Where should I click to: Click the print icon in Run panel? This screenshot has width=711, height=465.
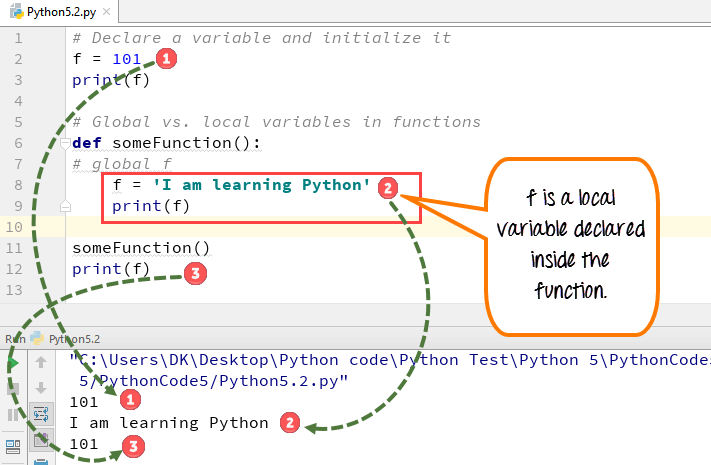(41, 460)
